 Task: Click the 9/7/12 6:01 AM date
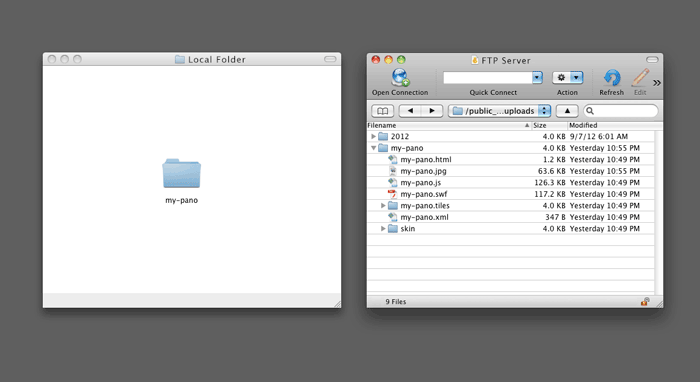pyautogui.click(x=599, y=137)
